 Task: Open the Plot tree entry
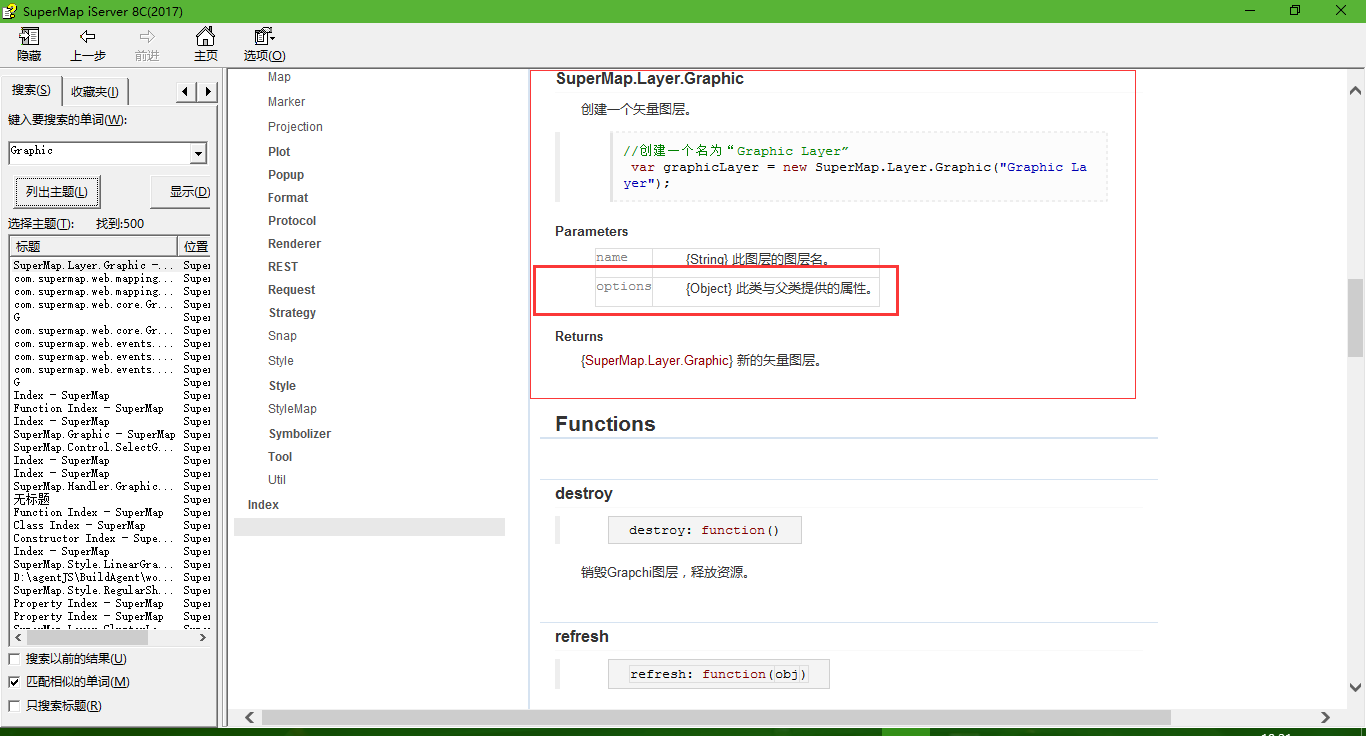(x=279, y=152)
